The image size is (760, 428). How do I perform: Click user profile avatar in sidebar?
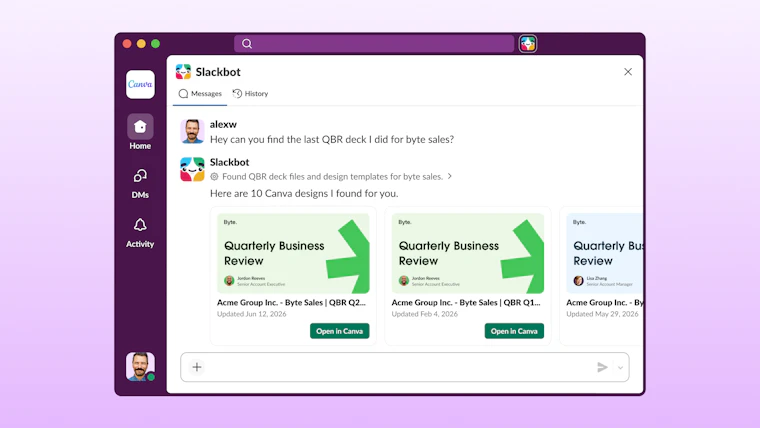coord(140,366)
